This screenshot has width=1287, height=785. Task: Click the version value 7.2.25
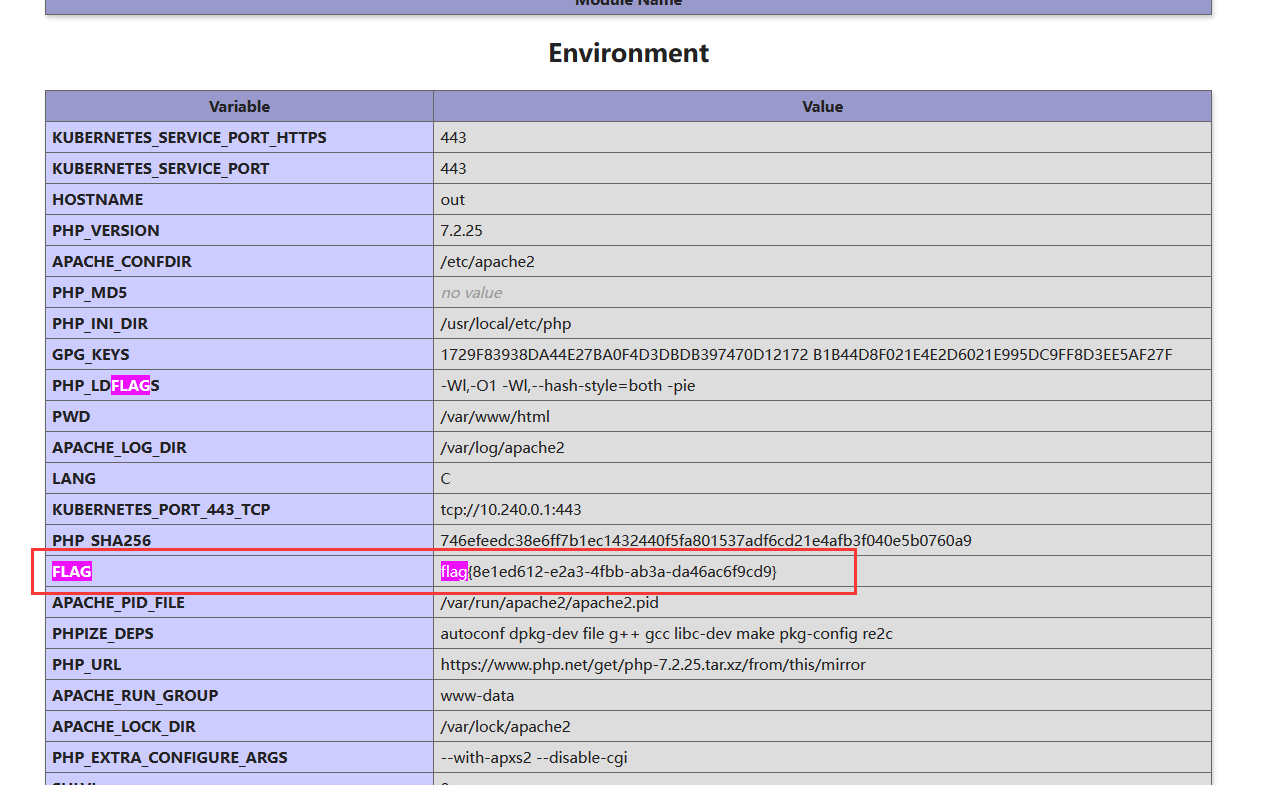coord(461,230)
